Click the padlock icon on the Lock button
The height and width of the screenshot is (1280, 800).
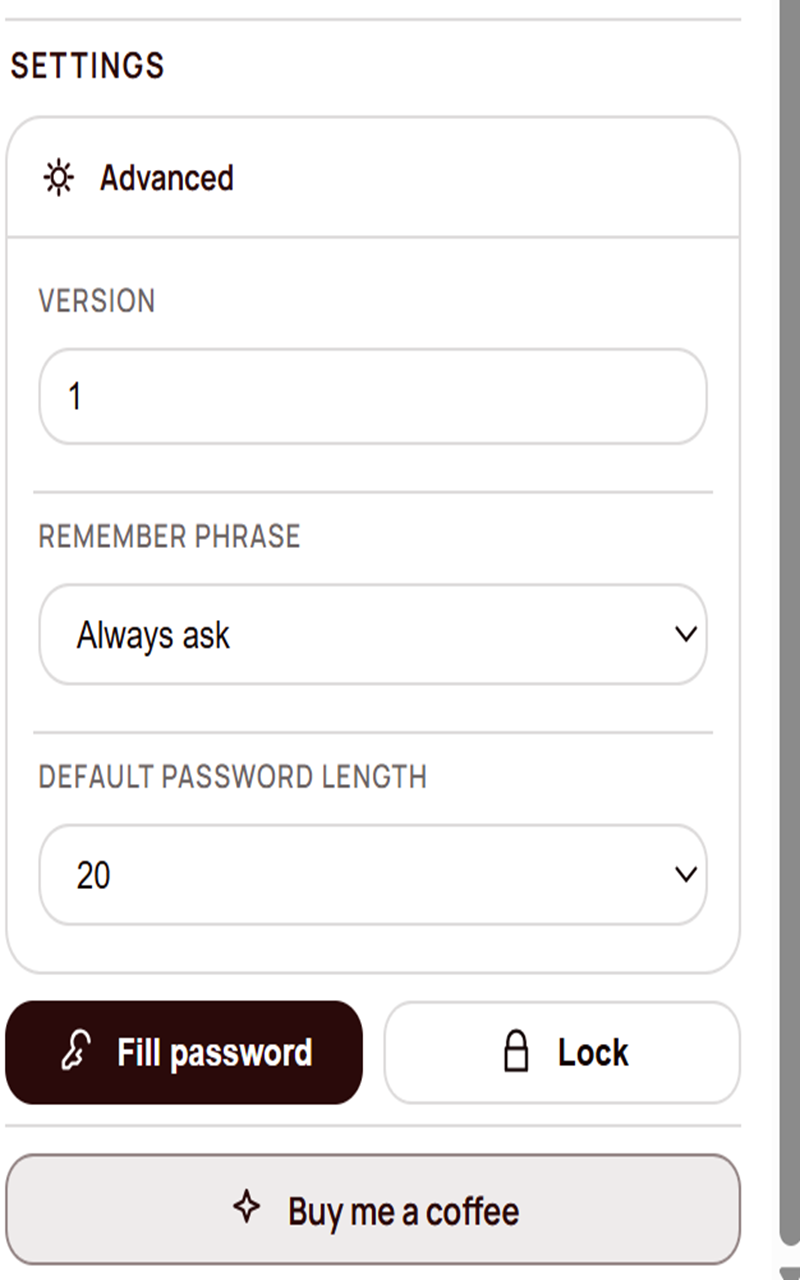click(x=516, y=1051)
